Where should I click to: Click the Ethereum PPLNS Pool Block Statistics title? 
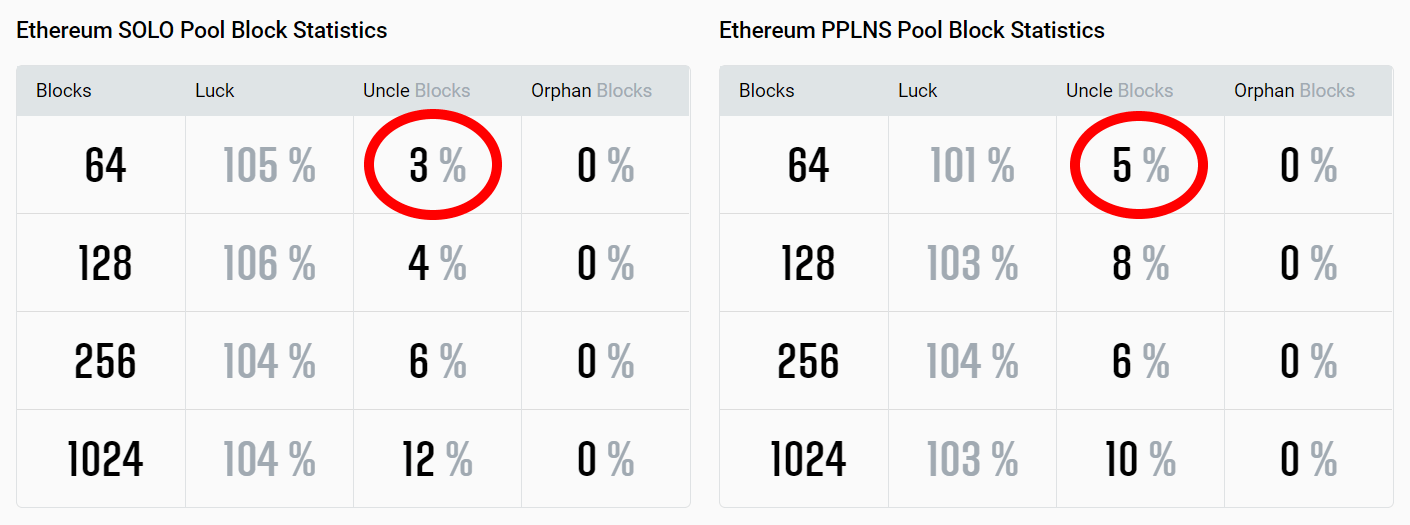[911, 30]
